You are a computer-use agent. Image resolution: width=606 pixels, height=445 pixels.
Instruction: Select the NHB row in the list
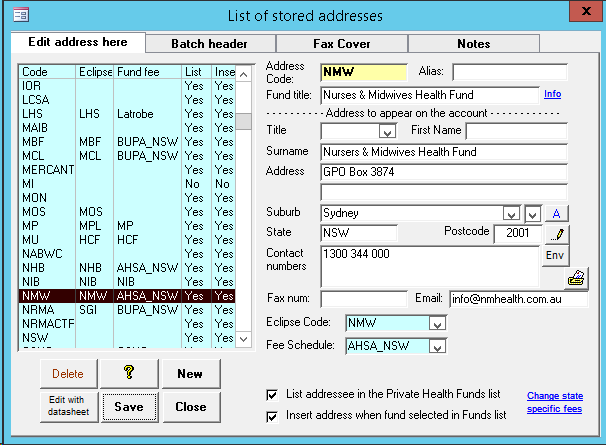(127, 268)
